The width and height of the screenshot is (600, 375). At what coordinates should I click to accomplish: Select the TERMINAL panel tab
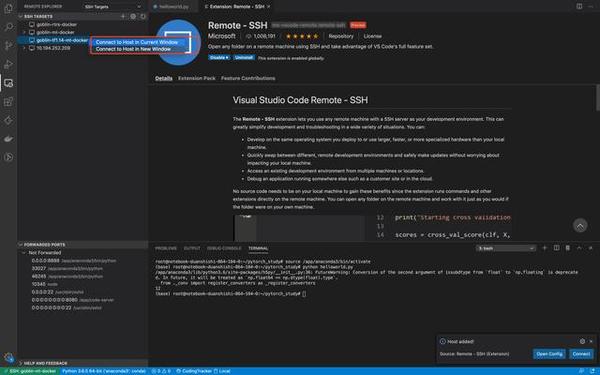coord(258,248)
